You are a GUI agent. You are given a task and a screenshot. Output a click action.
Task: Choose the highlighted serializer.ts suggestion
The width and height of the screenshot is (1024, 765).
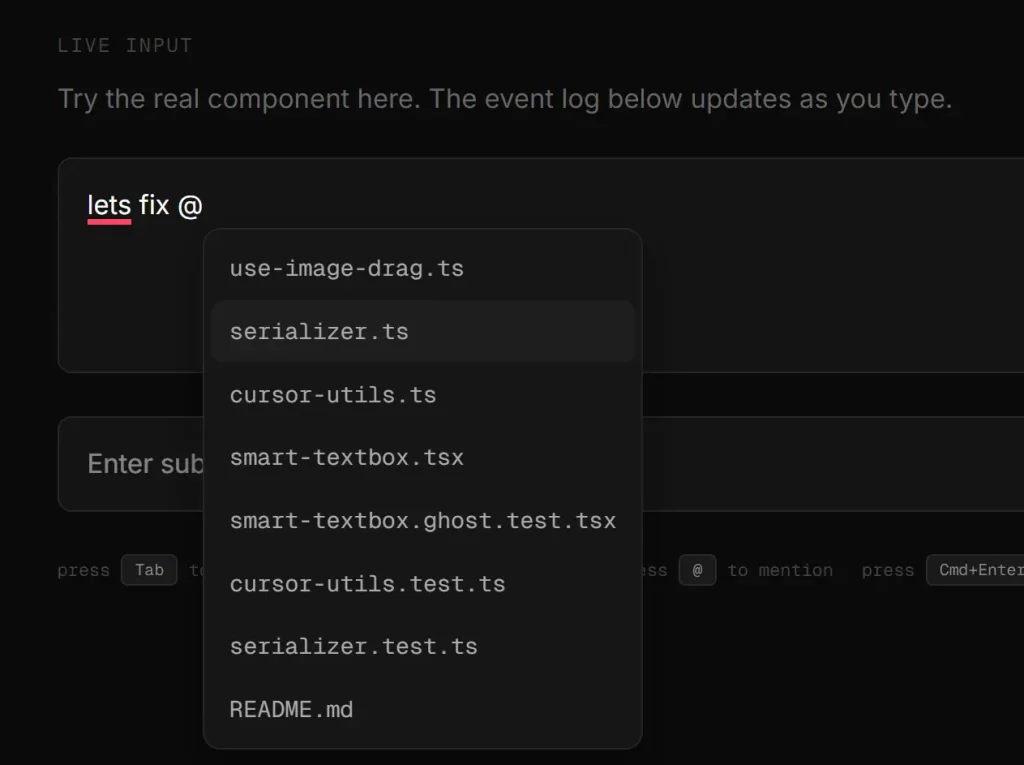coord(318,330)
